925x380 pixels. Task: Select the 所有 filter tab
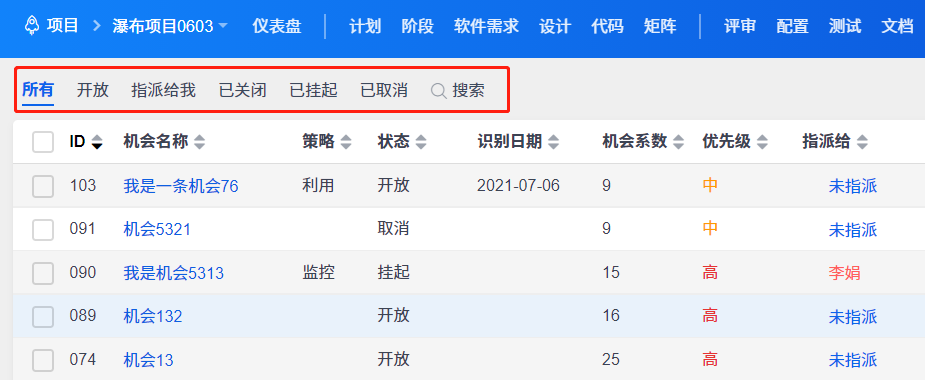tap(38, 90)
